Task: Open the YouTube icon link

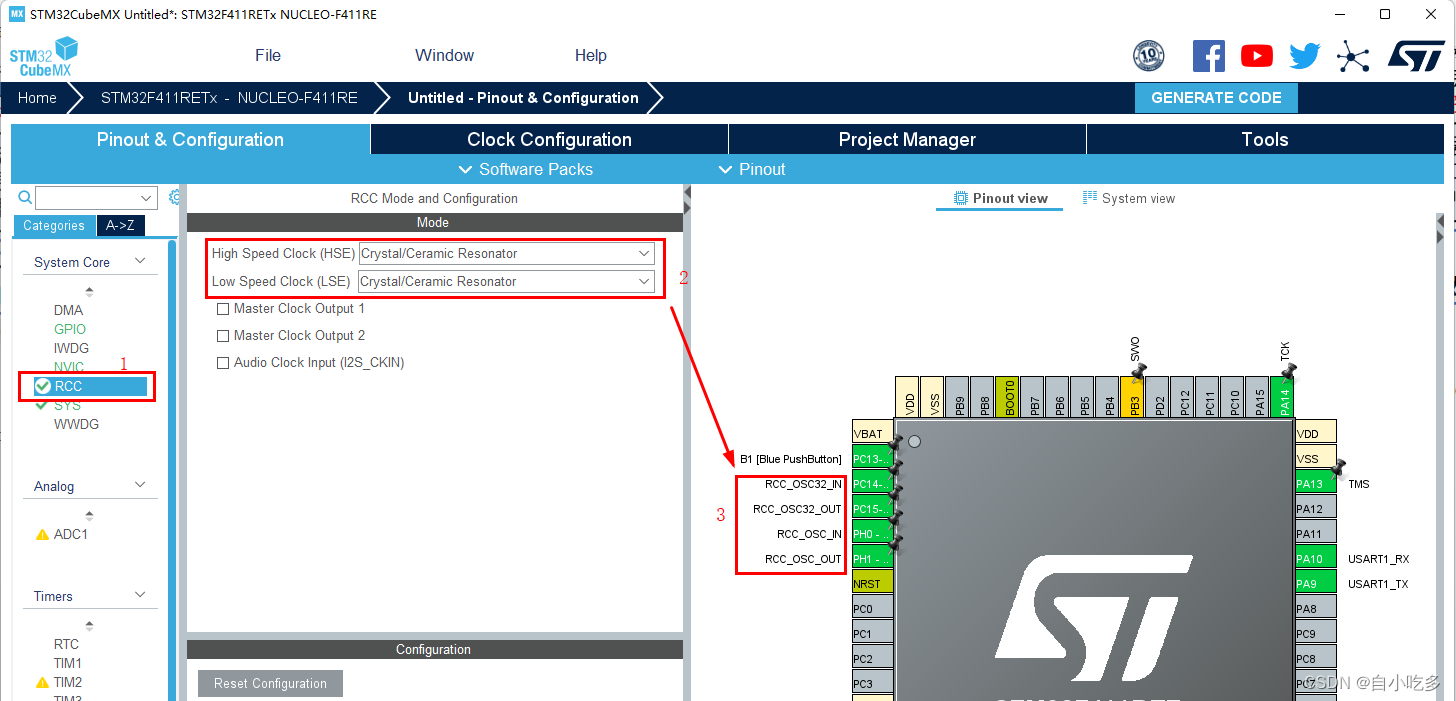Action: click(x=1257, y=56)
